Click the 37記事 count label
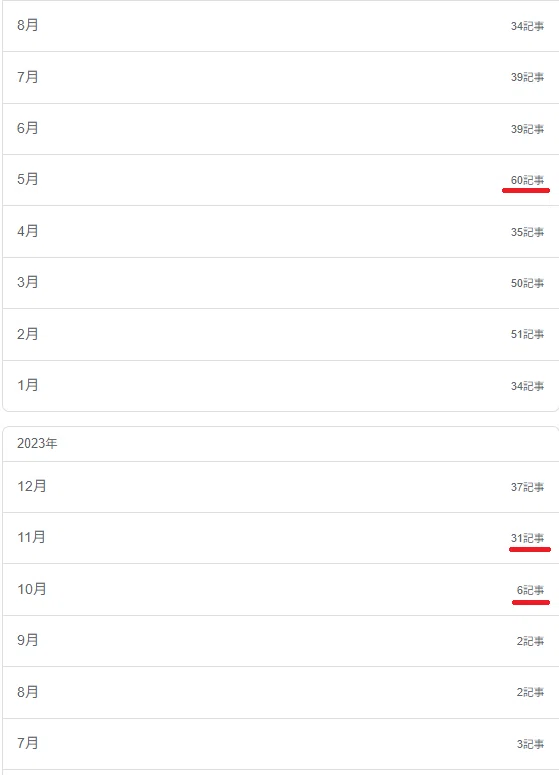 [x=527, y=487]
